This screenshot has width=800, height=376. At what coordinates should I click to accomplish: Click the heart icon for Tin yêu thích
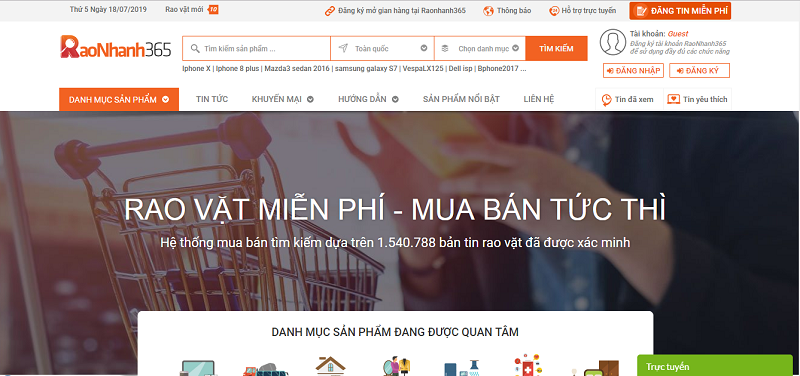(674, 99)
